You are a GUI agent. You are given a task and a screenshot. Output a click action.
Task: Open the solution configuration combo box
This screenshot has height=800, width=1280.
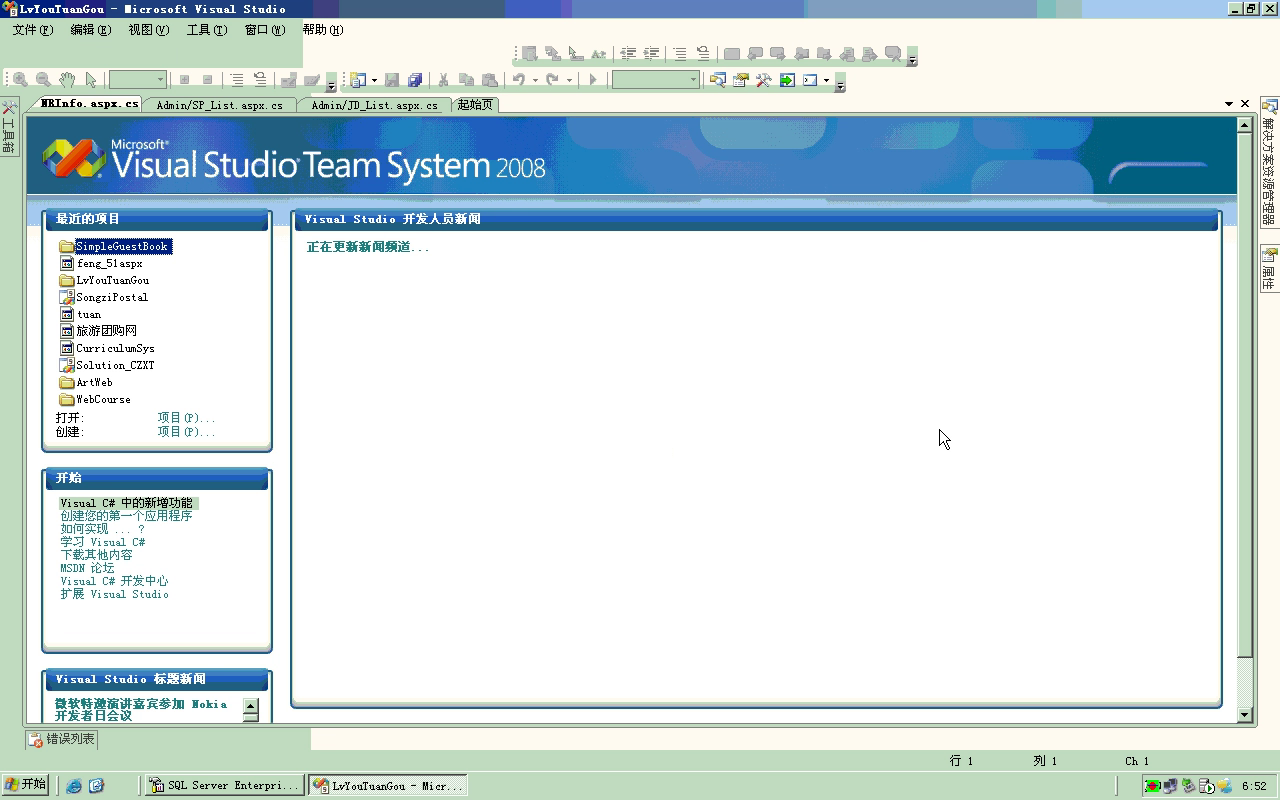[x=656, y=80]
